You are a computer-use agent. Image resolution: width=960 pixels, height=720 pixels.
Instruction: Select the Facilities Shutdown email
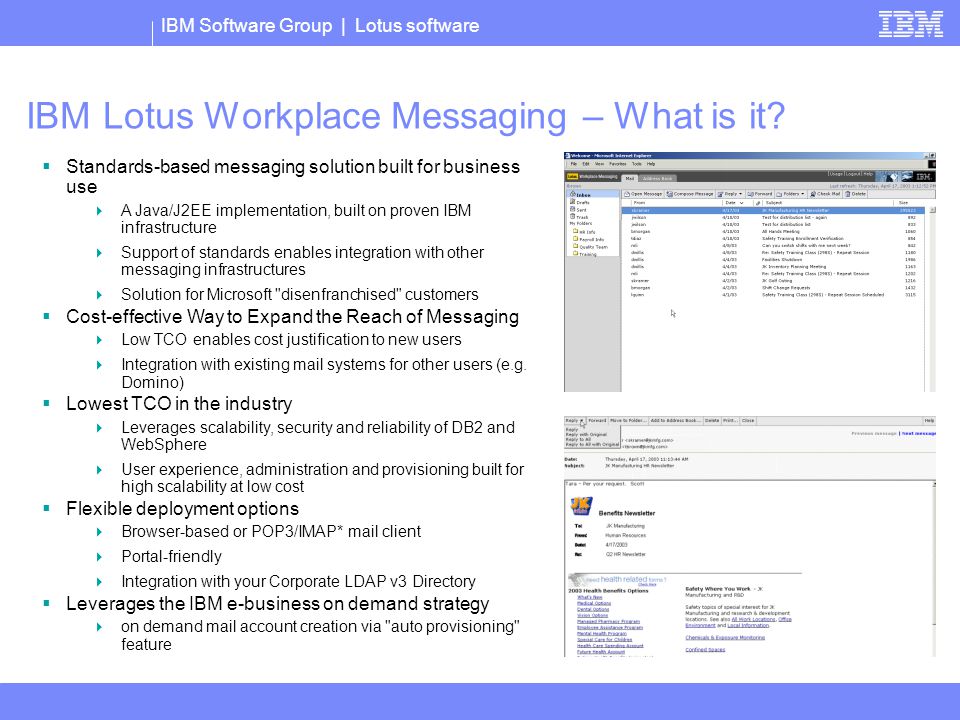tap(774, 260)
